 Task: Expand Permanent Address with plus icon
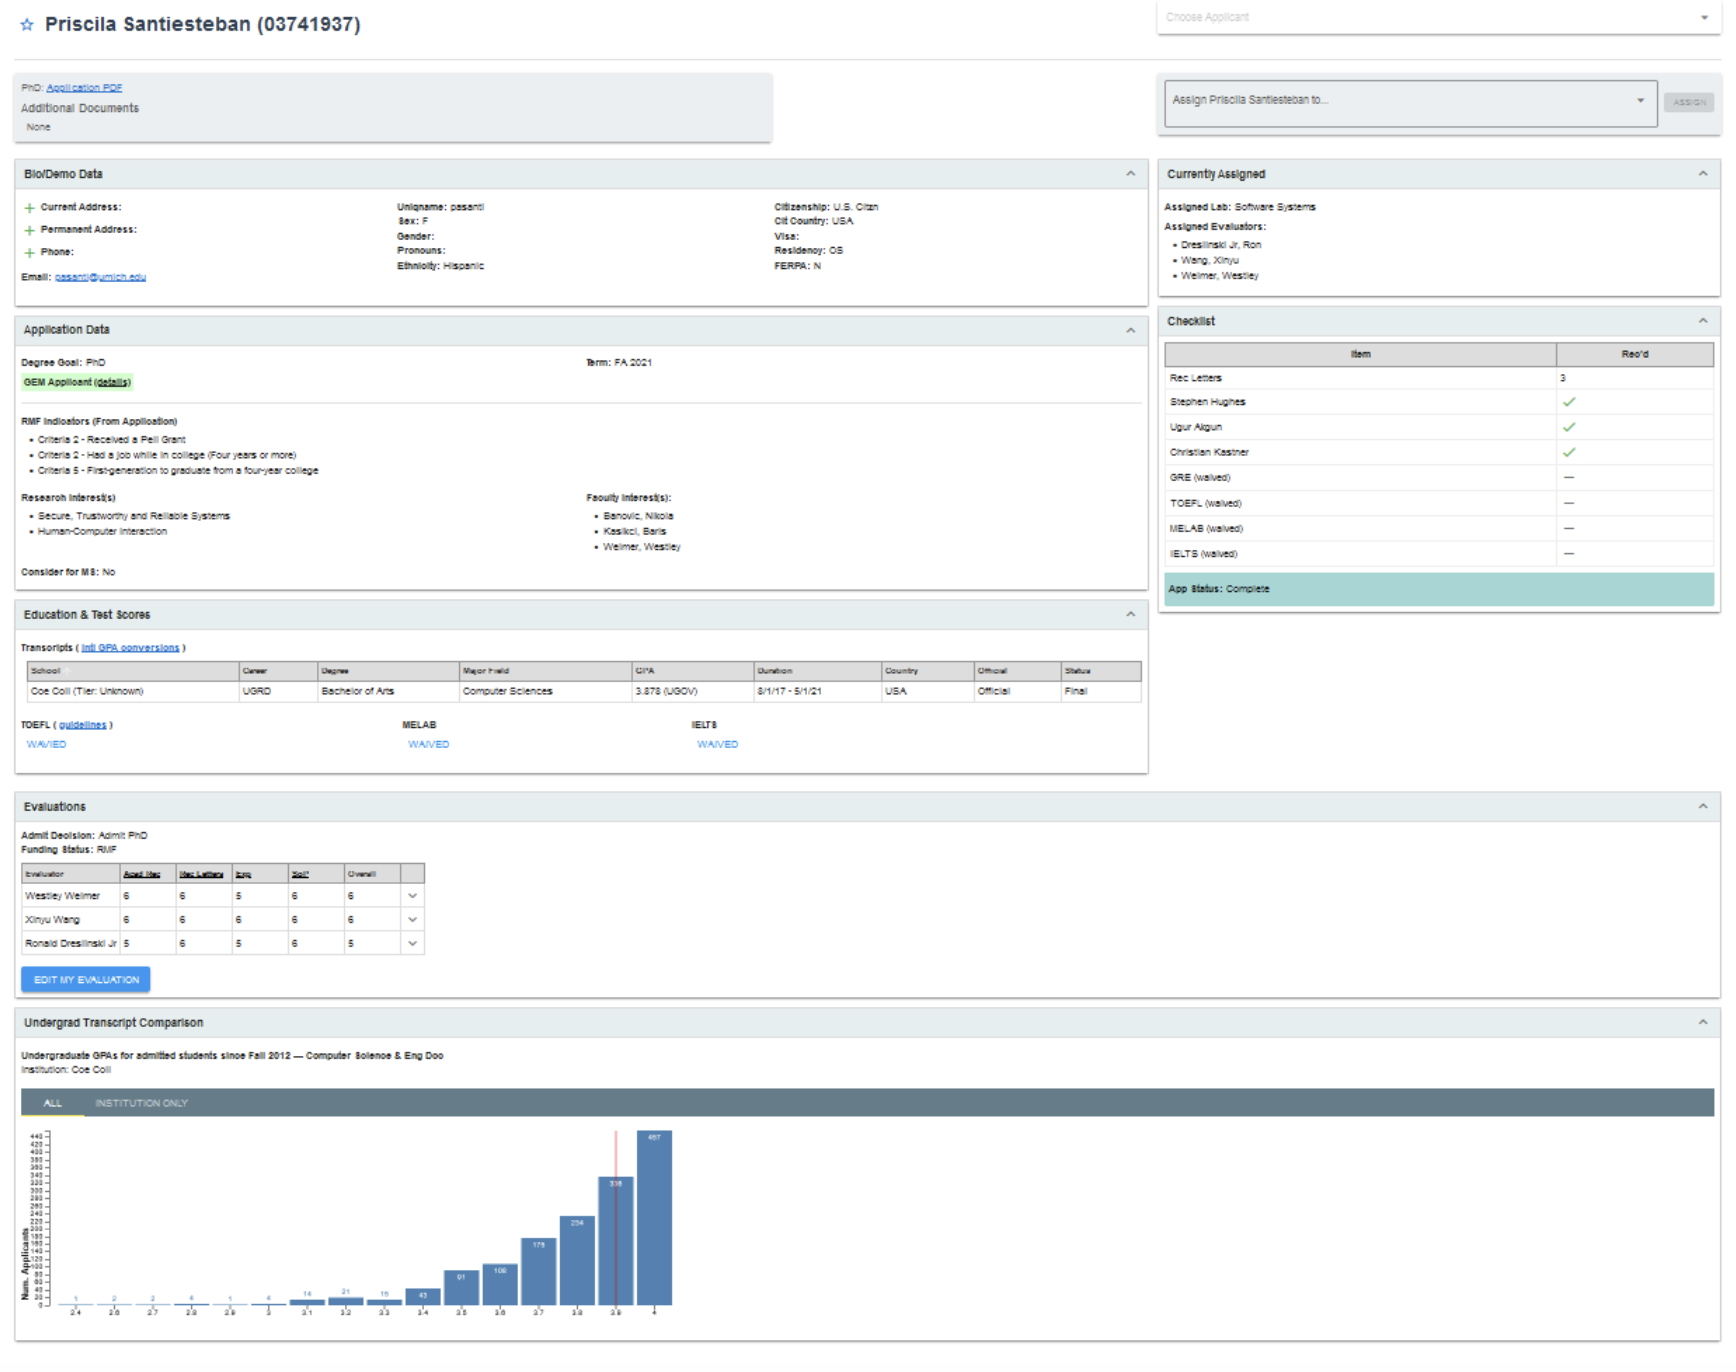pos(29,230)
